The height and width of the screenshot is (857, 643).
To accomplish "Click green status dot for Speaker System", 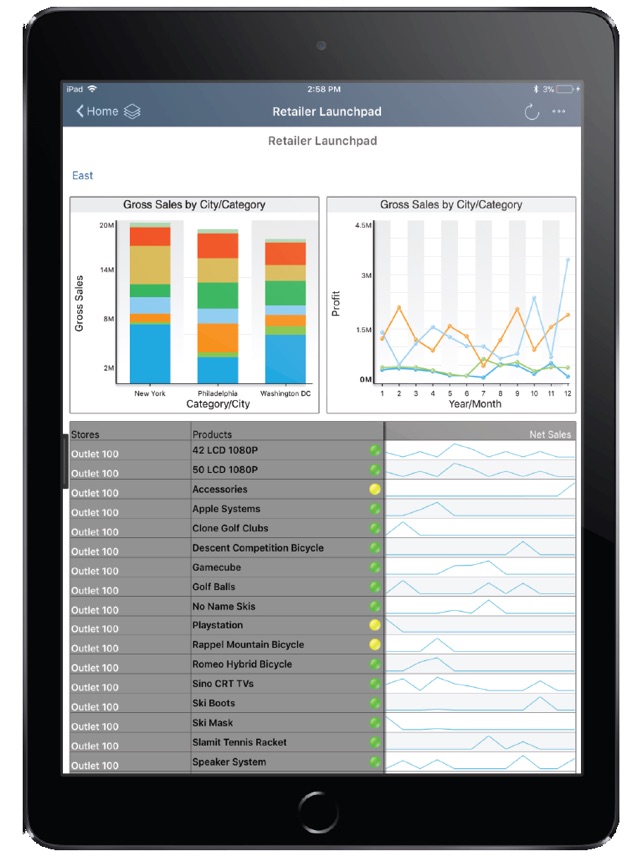I will [375, 762].
